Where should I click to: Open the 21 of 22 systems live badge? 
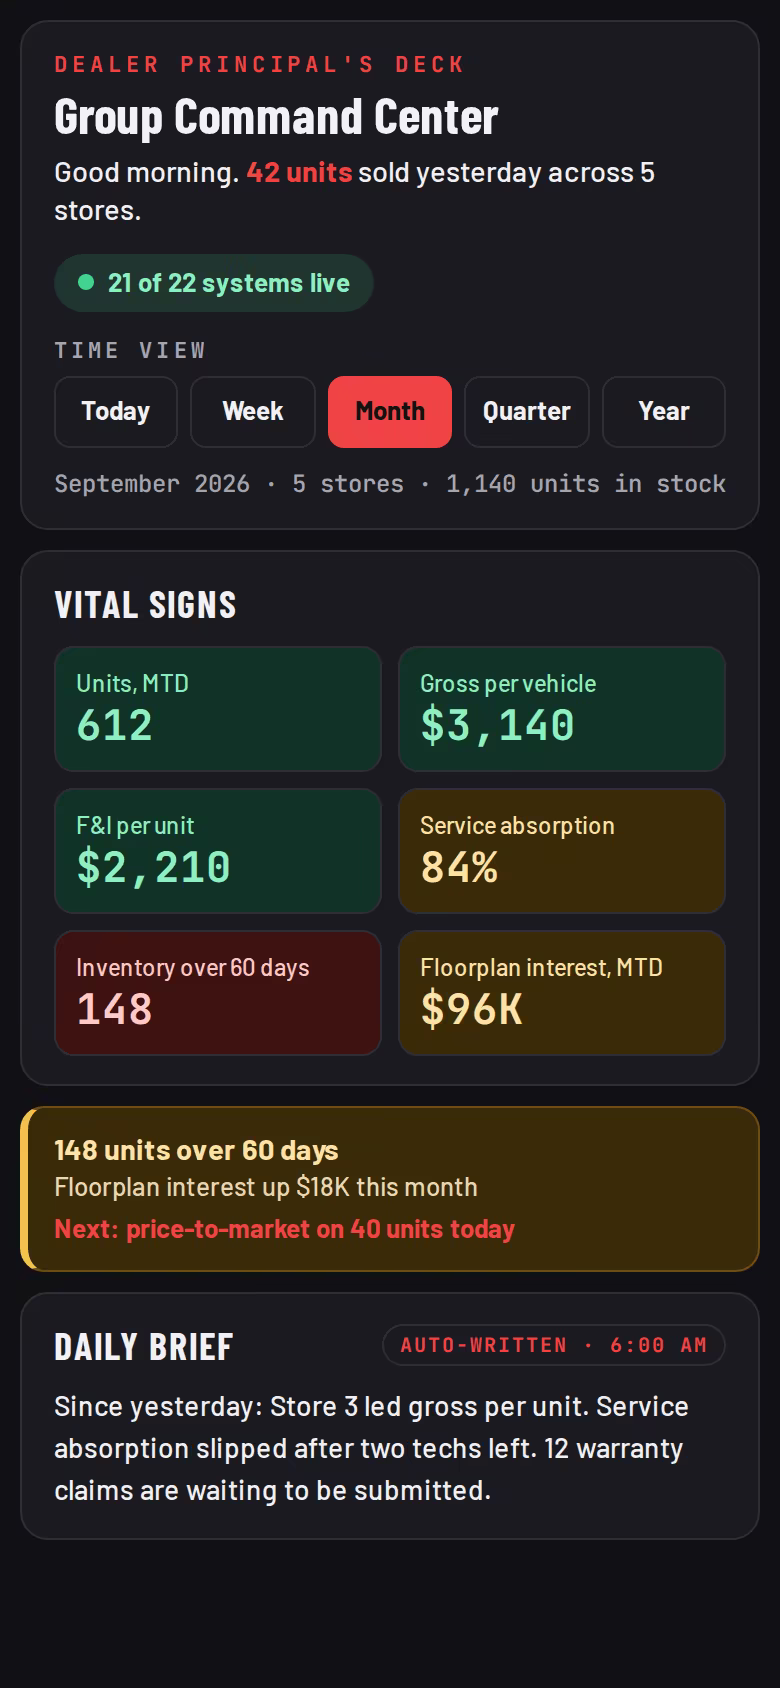coord(214,283)
